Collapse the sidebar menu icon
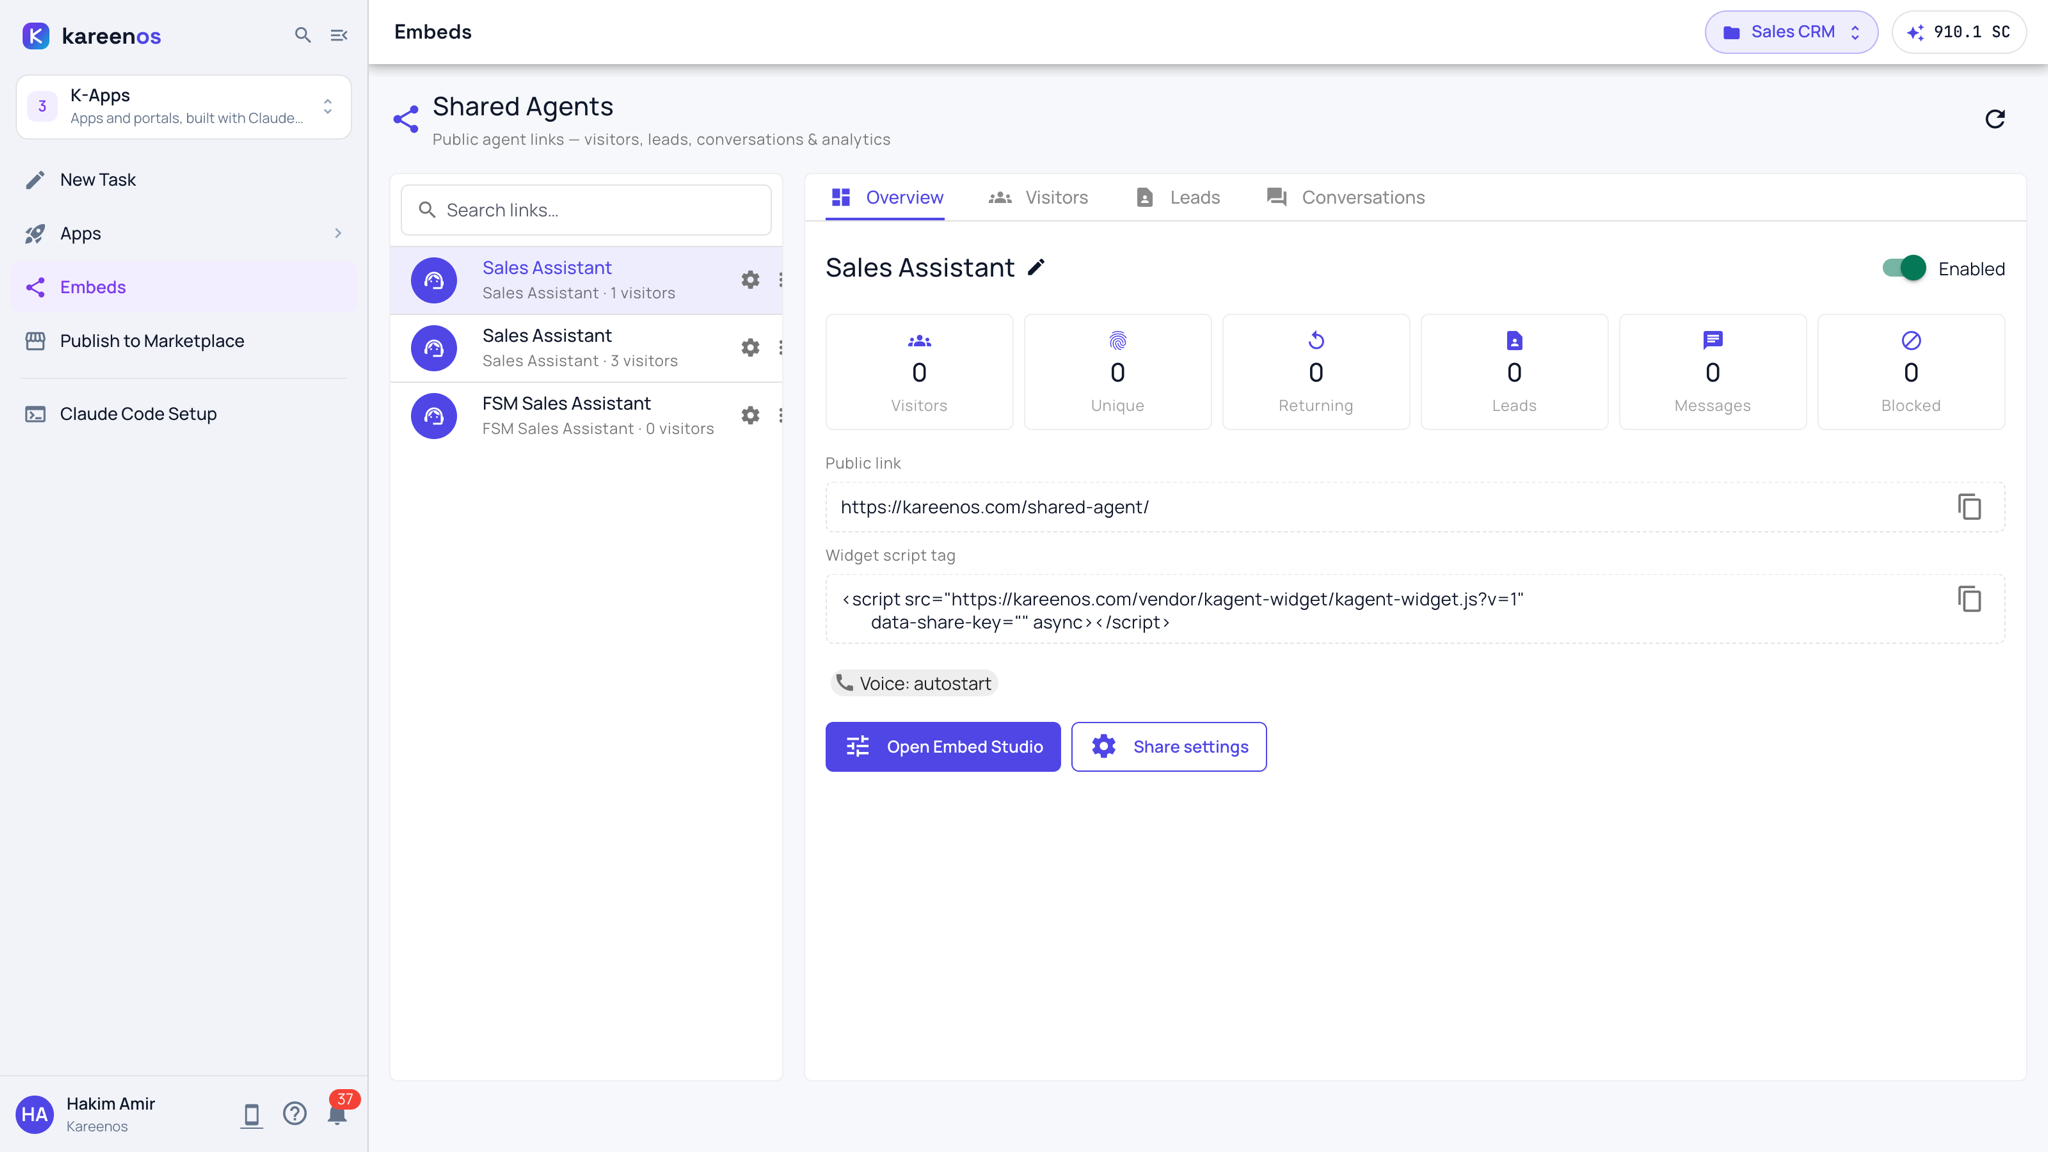 click(339, 35)
